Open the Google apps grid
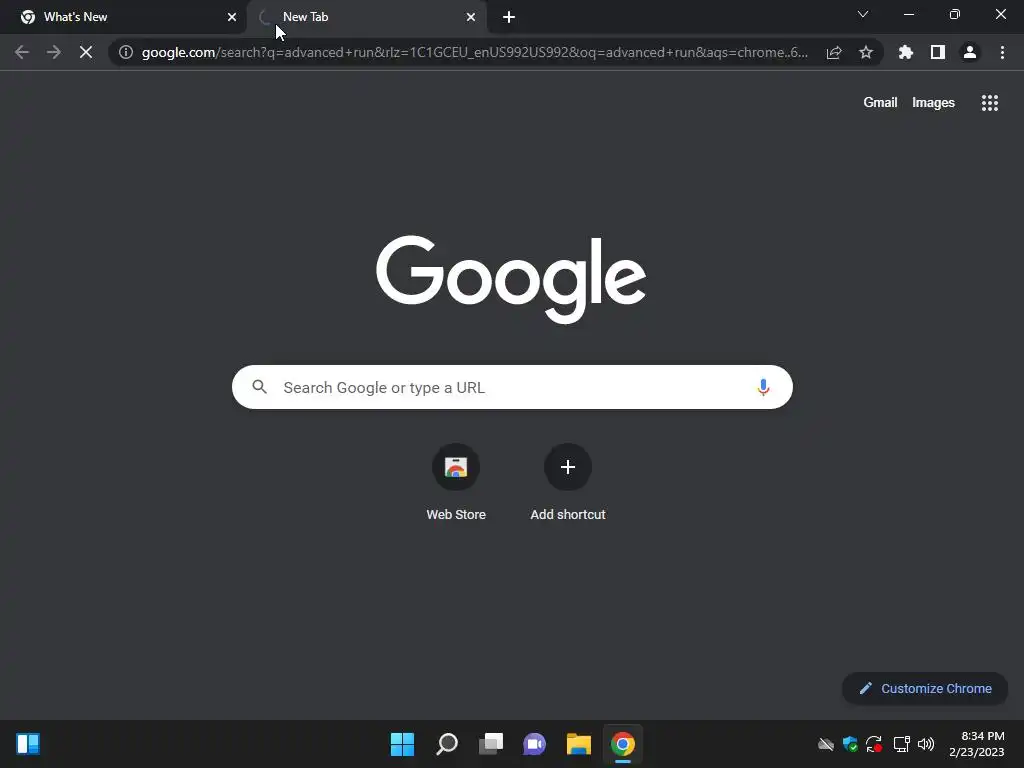The height and width of the screenshot is (768, 1024). 990,103
